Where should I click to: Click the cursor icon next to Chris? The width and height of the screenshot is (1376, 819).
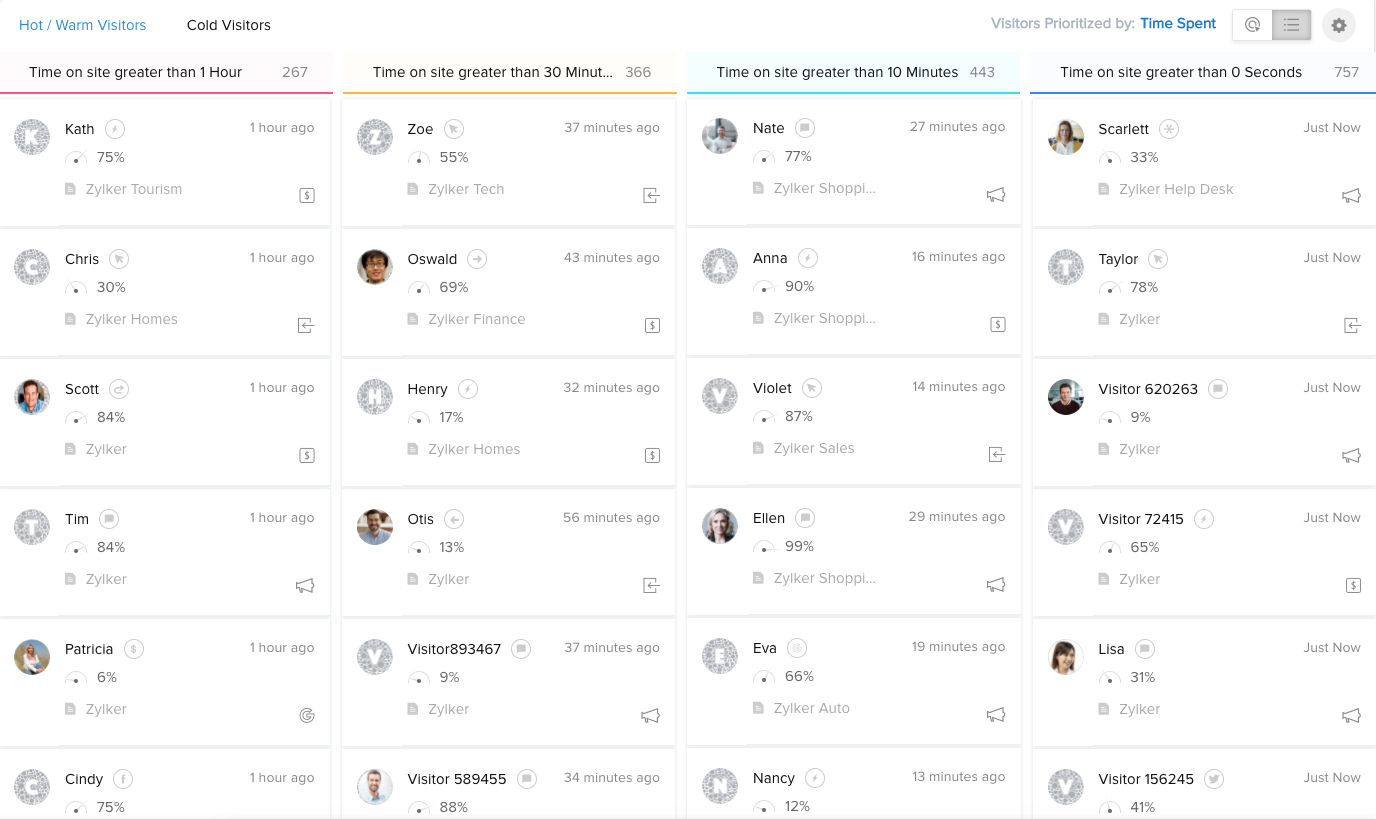pos(119,259)
